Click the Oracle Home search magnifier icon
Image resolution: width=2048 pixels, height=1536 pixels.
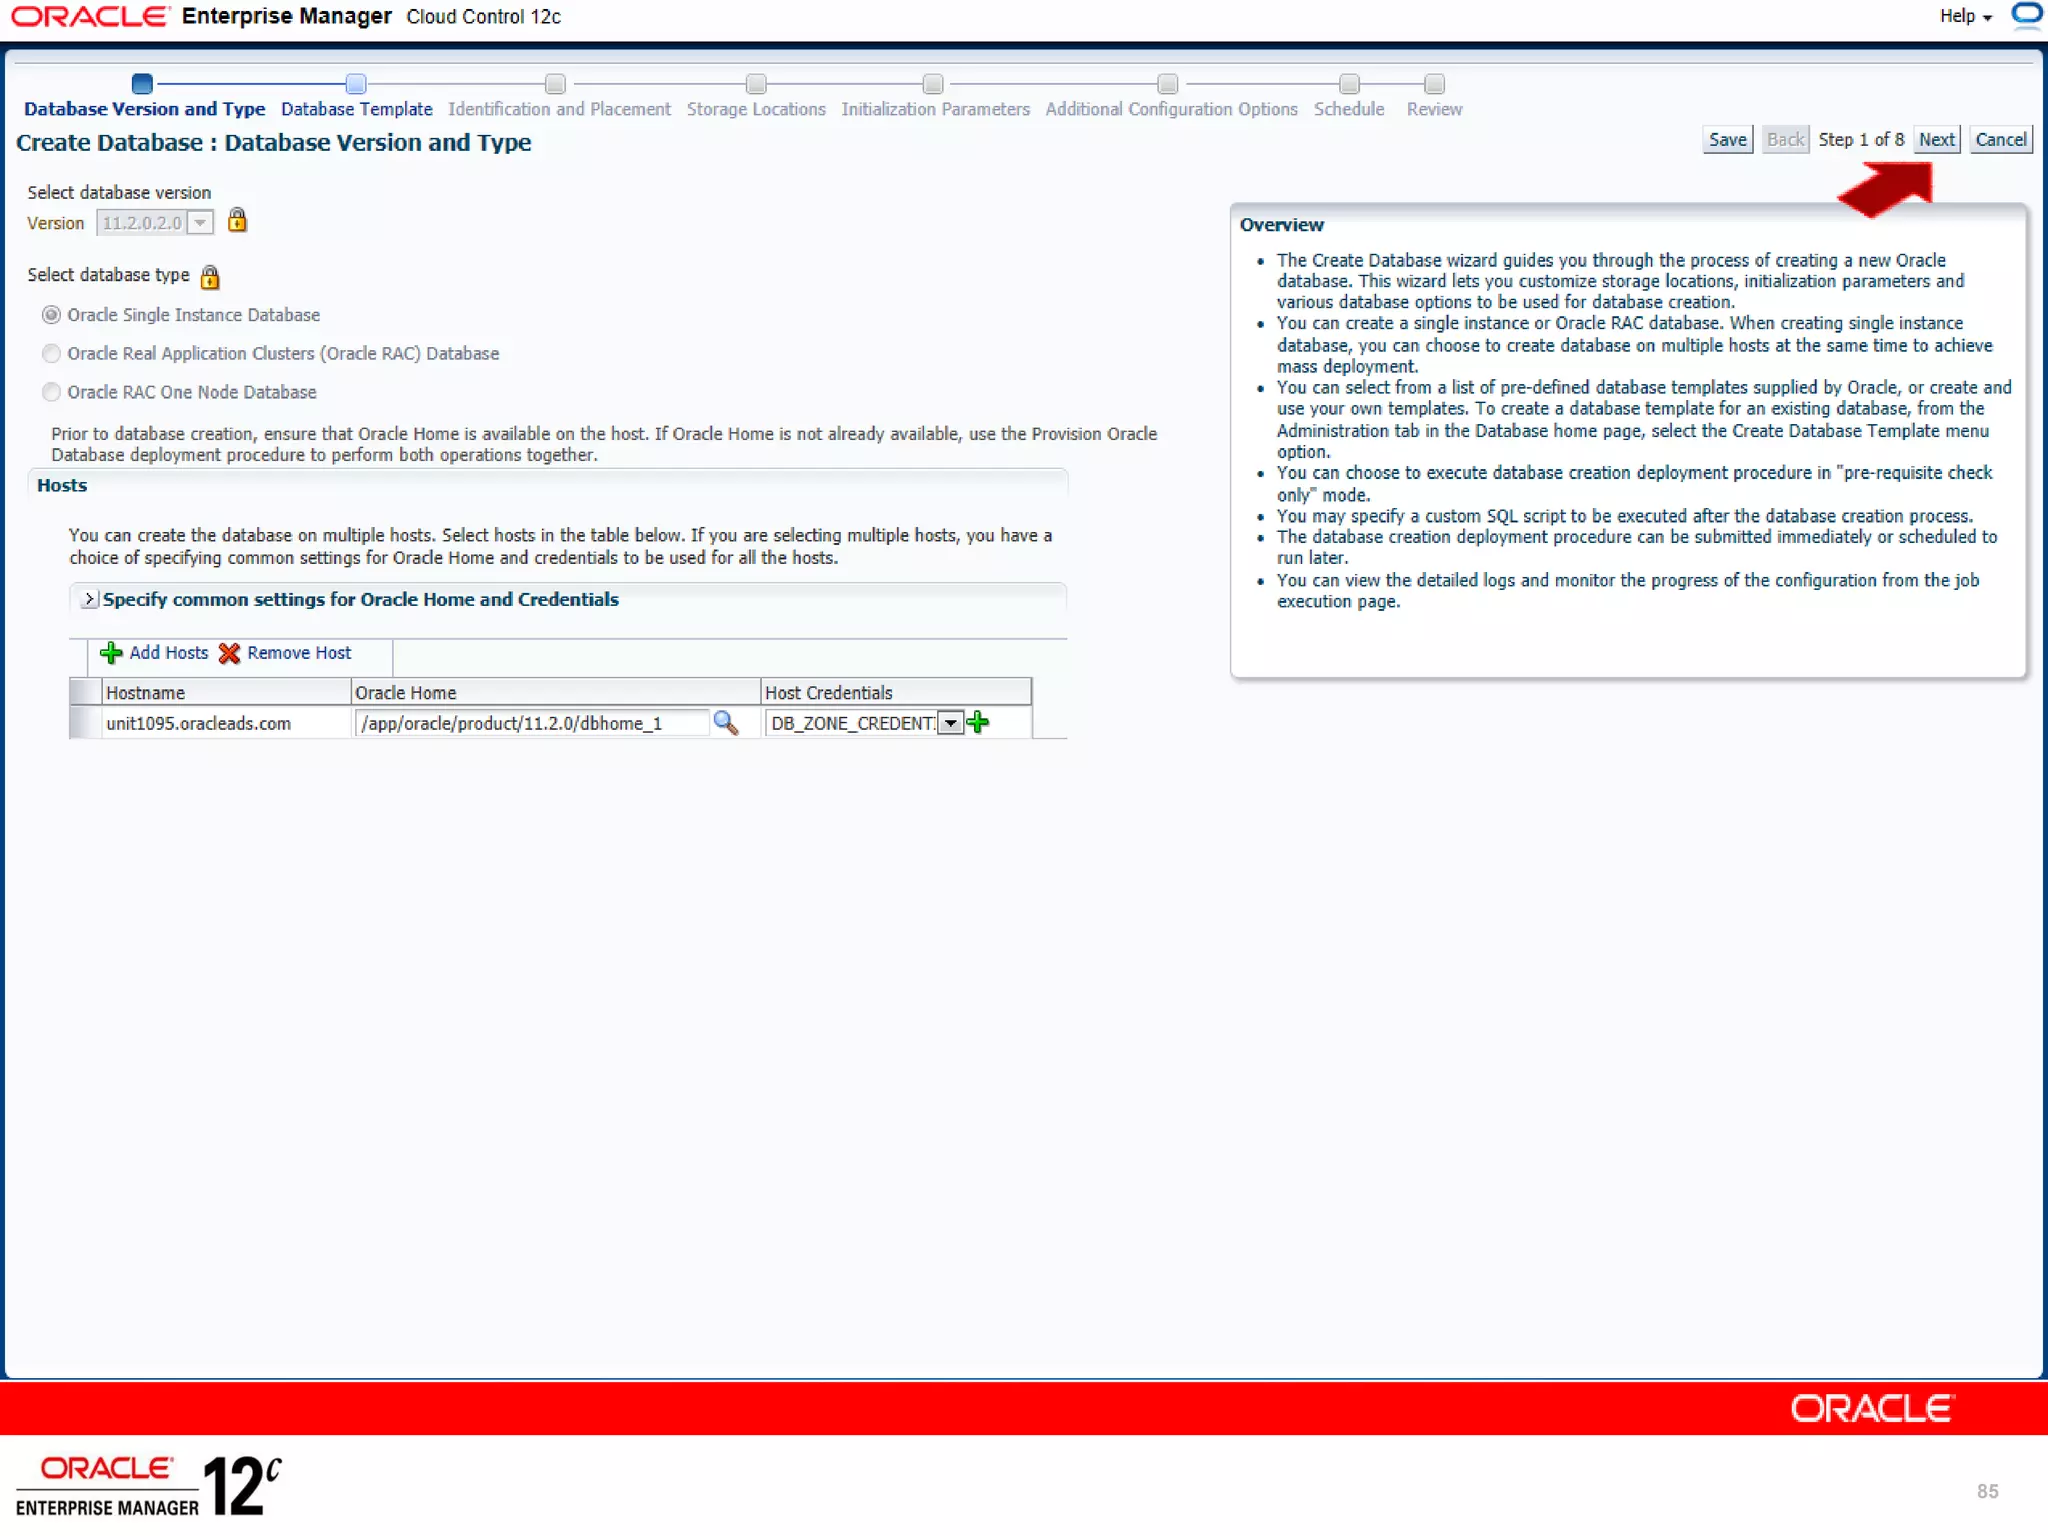click(725, 723)
